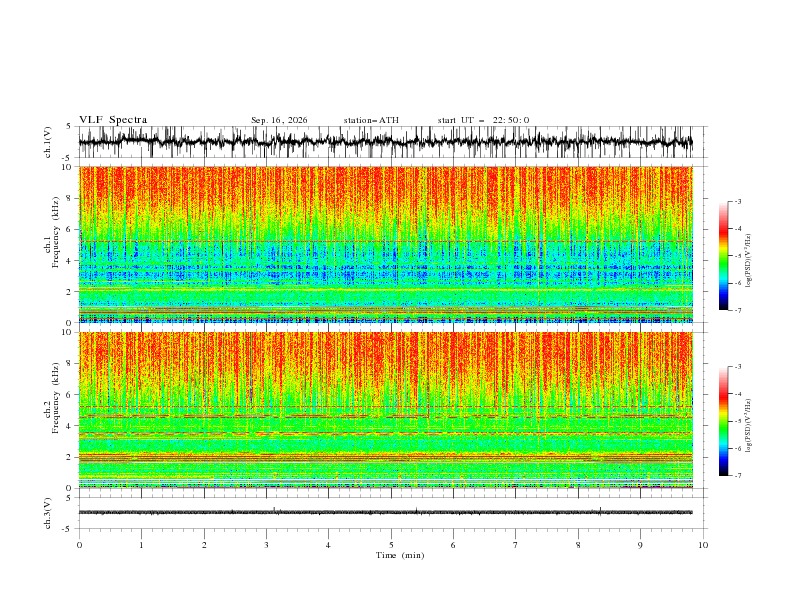Click the station=ATH label
Screen dimensions: 792x612
point(371,120)
